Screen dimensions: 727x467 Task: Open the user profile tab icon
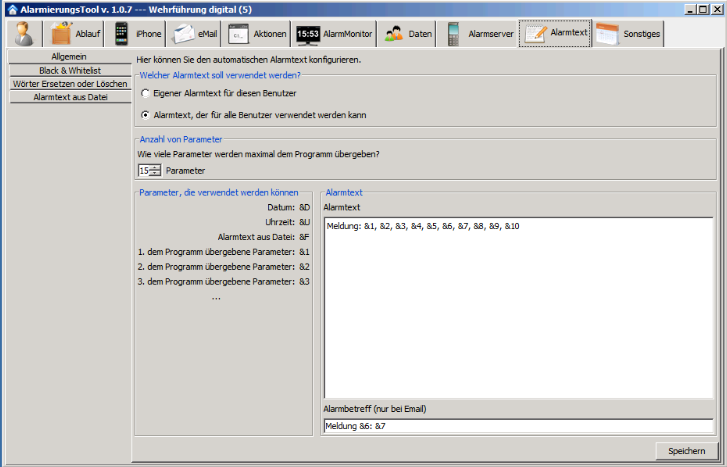tap(24, 33)
